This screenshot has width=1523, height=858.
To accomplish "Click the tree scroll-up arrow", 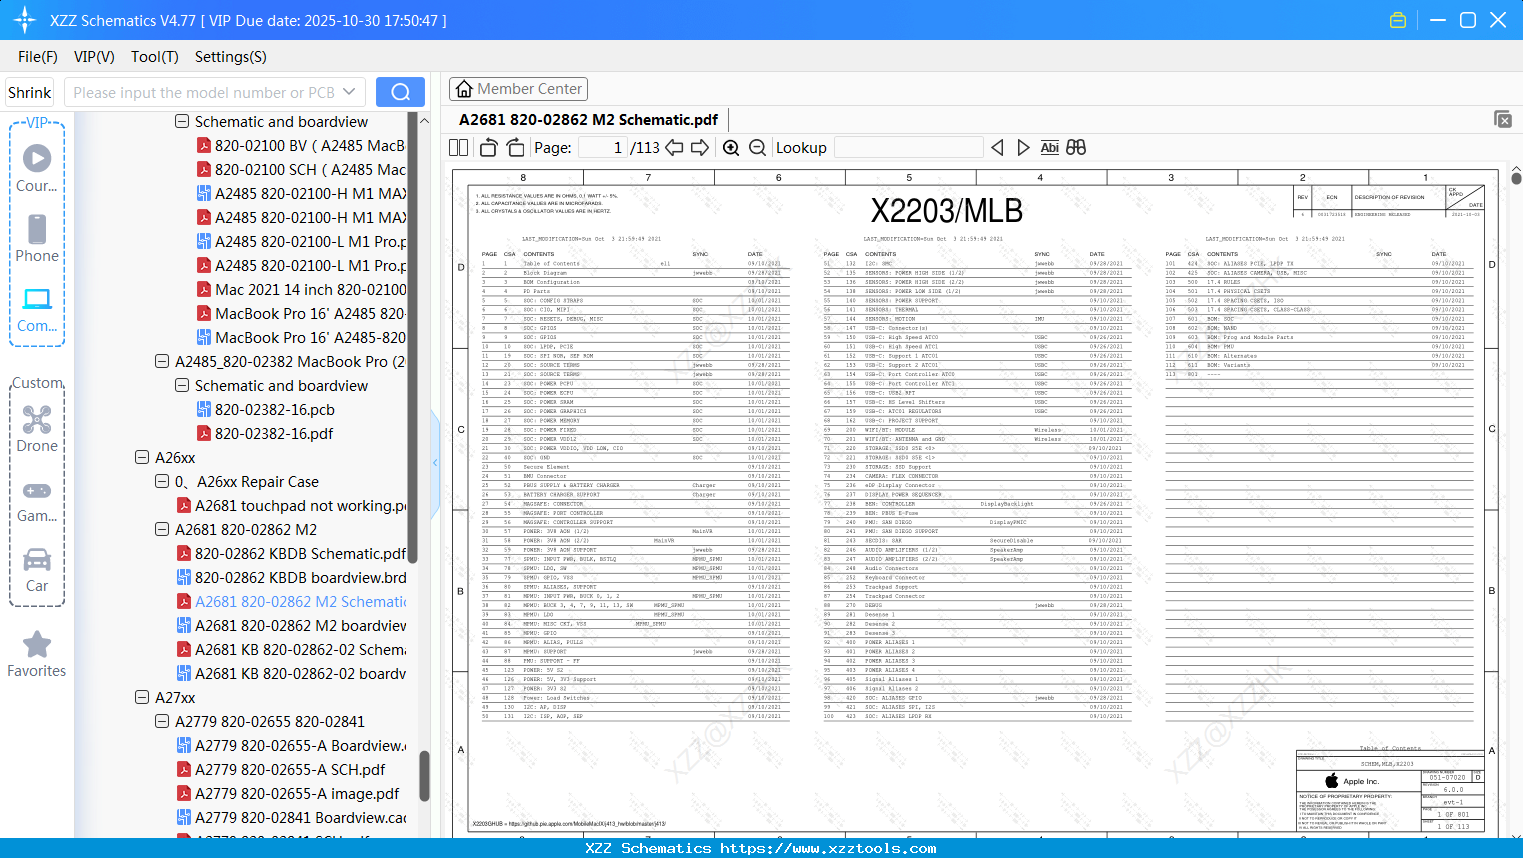I will (424, 121).
